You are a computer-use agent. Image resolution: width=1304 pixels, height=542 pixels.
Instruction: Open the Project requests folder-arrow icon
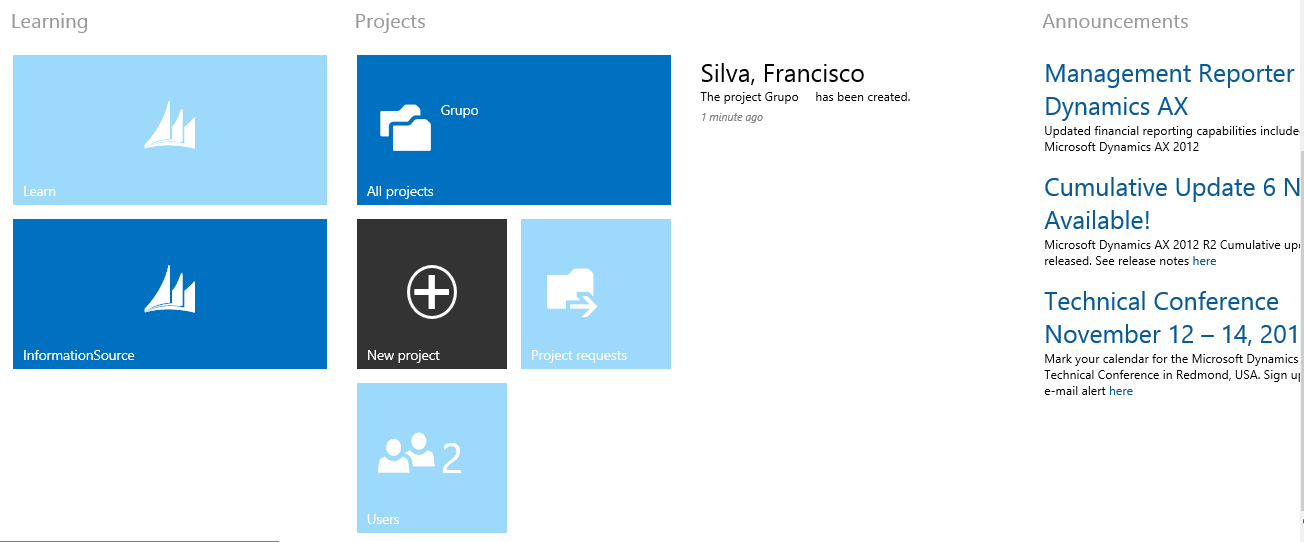572,293
